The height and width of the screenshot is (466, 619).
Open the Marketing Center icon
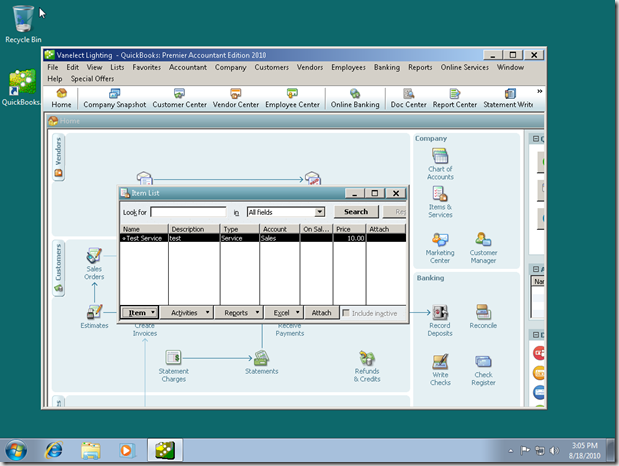(x=440, y=248)
